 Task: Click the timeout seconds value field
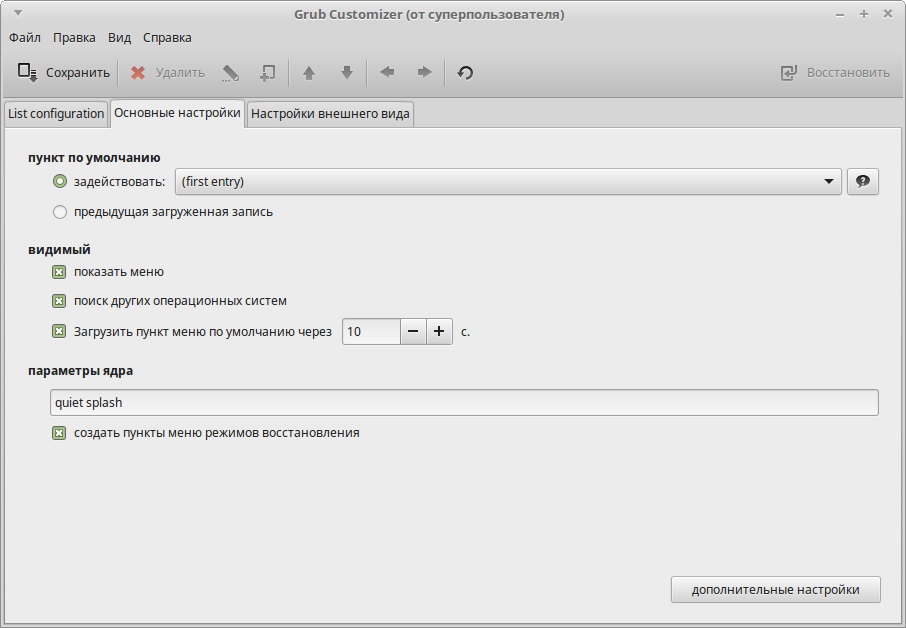point(371,332)
